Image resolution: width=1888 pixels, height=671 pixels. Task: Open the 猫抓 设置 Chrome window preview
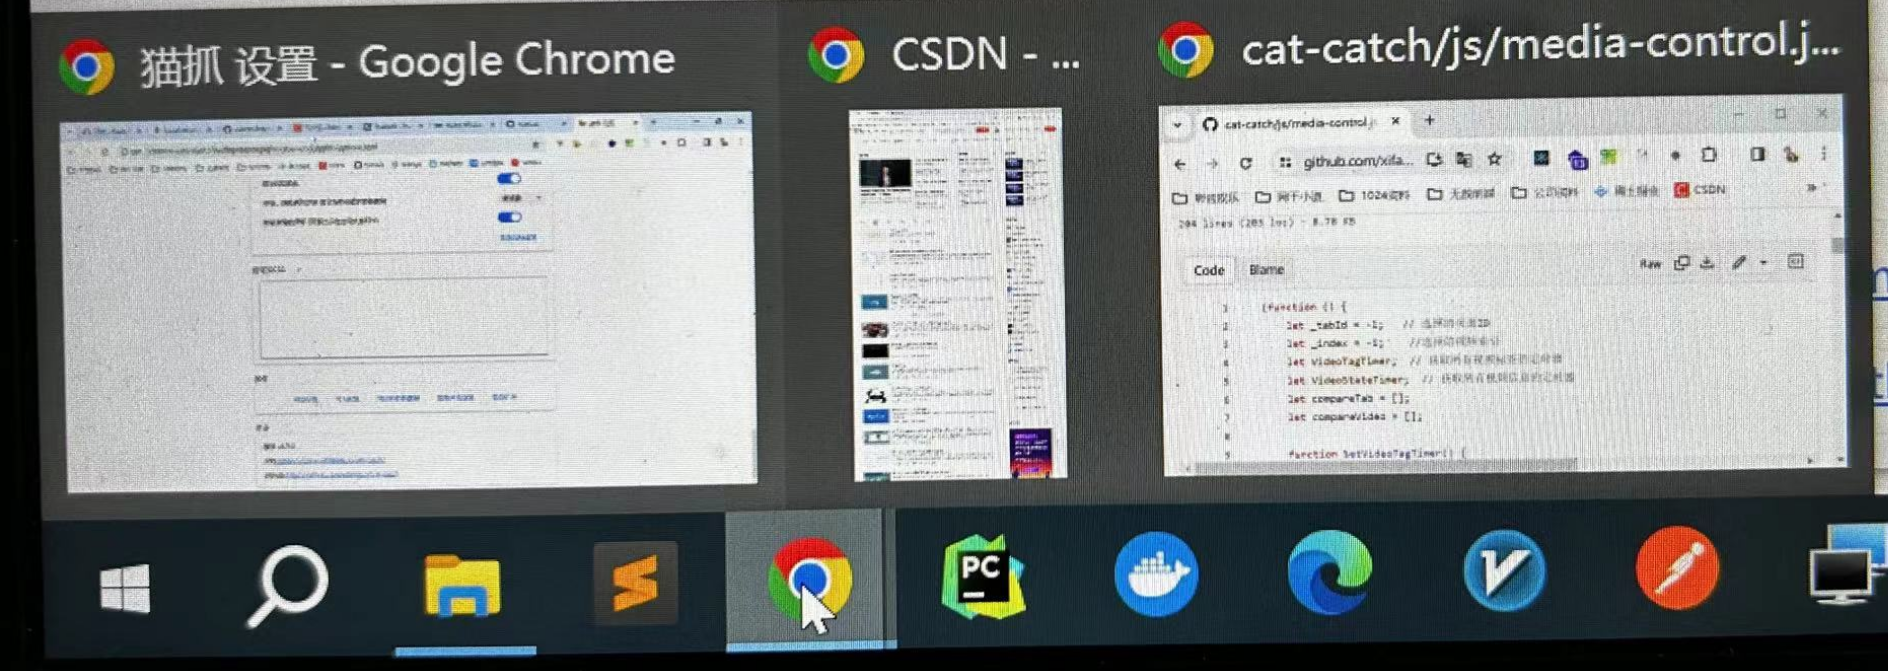tap(410, 301)
